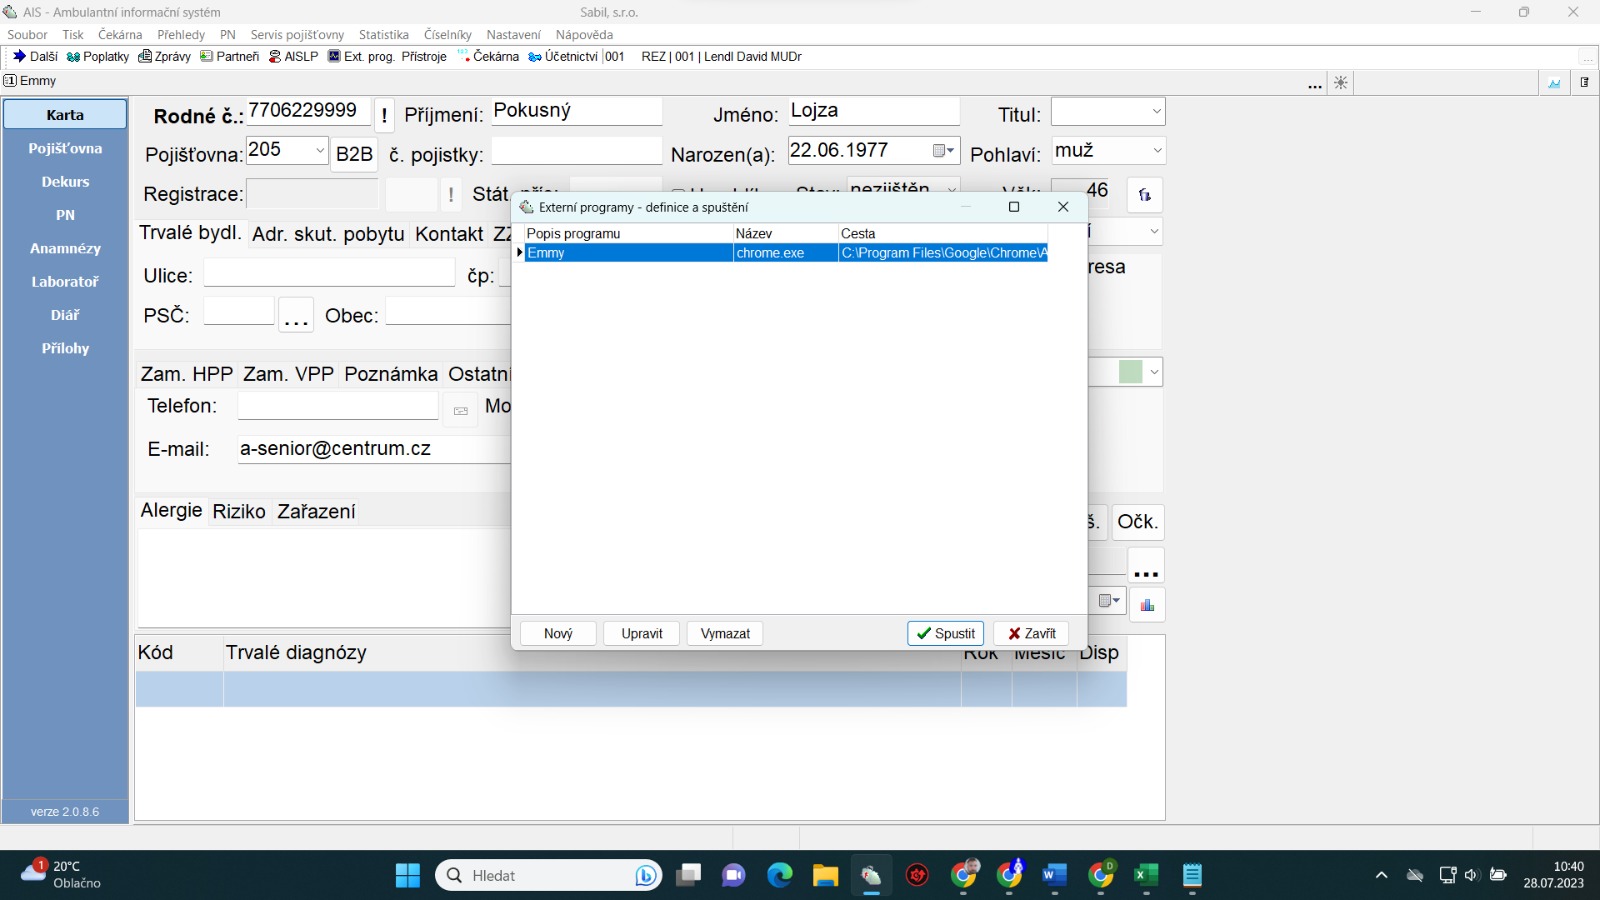Open the Nastavení menu
Image resolution: width=1600 pixels, height=900 pixels.
[x=513, y=35]
